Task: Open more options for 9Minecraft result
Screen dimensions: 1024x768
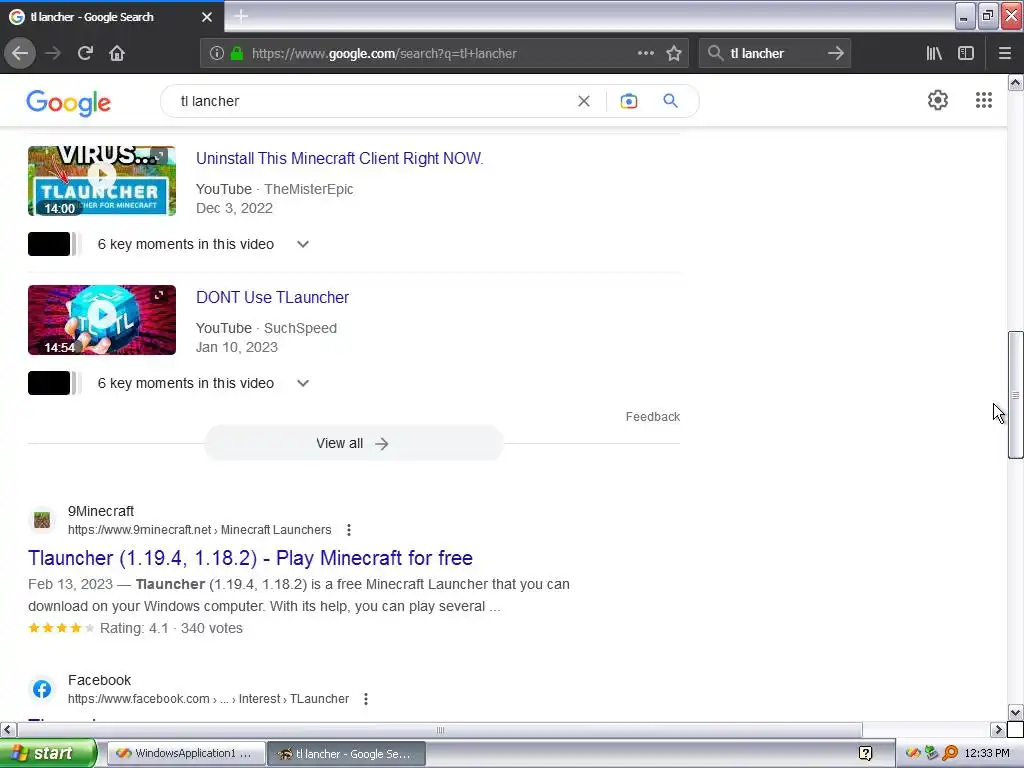Action: (x=349, y=530)
